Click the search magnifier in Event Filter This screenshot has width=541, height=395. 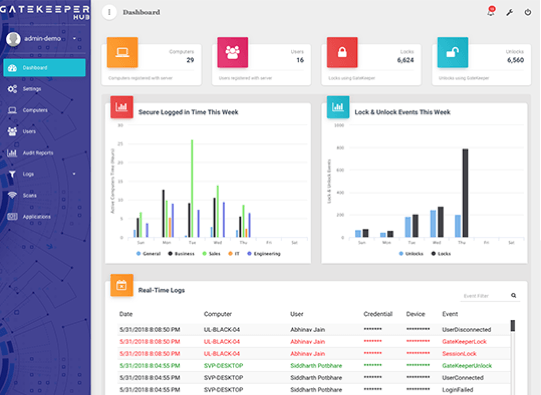tap(513, 295)
